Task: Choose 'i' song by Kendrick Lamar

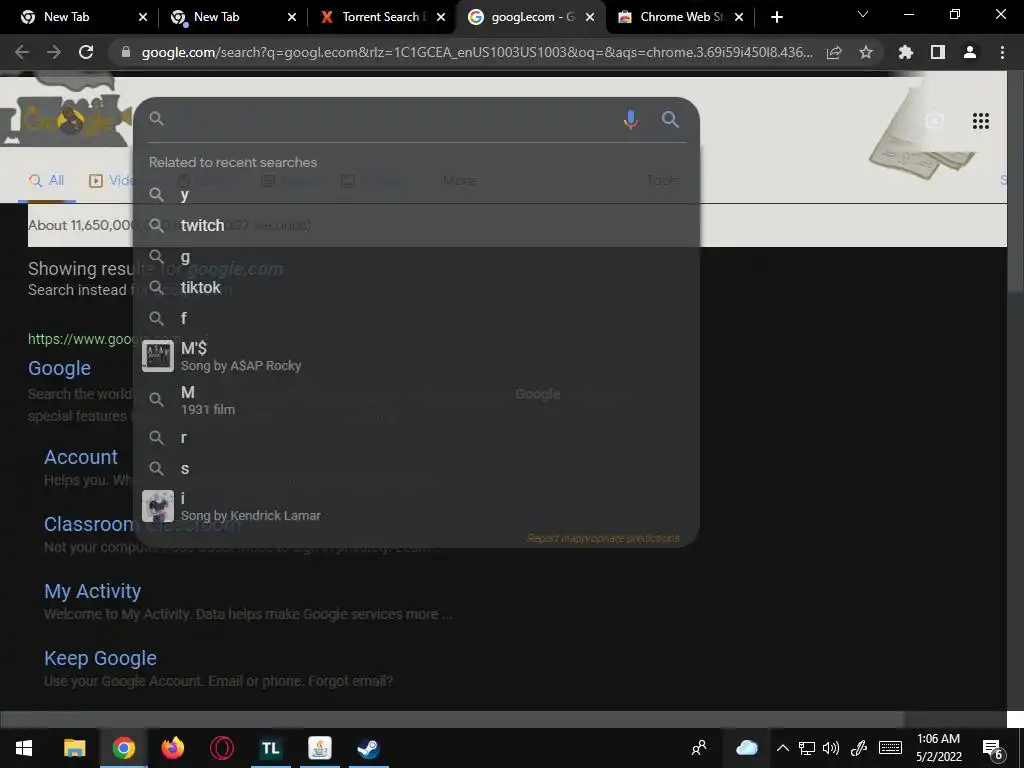Action: [416, 506]
